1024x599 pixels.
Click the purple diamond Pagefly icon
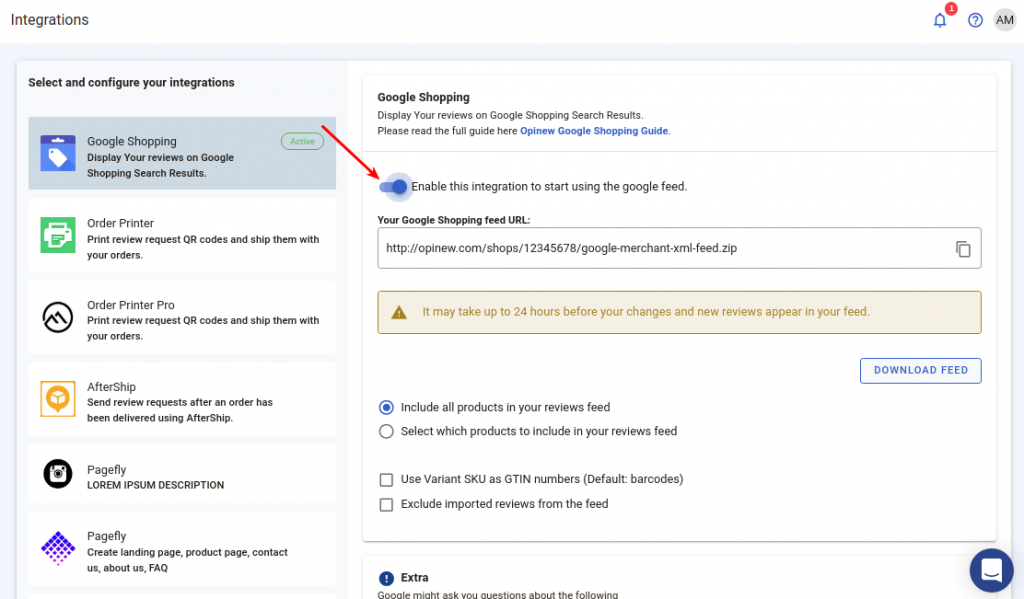click(x=58, y=547)
